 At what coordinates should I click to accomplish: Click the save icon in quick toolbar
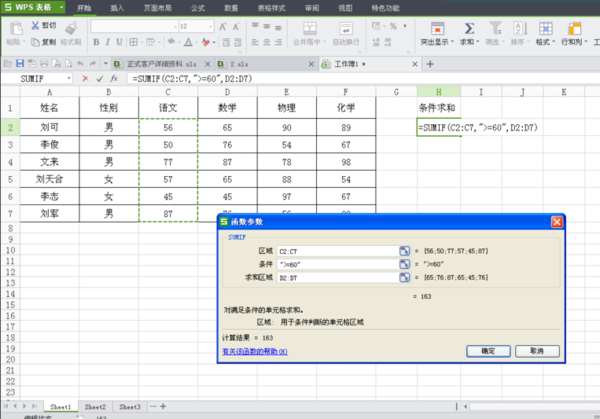click(20, 64)
